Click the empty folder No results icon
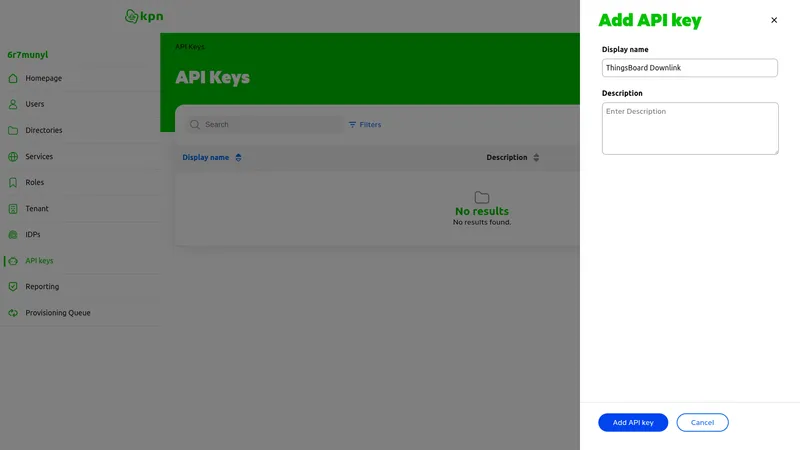Screen dimensions: 800x450 tap(482, 197)
